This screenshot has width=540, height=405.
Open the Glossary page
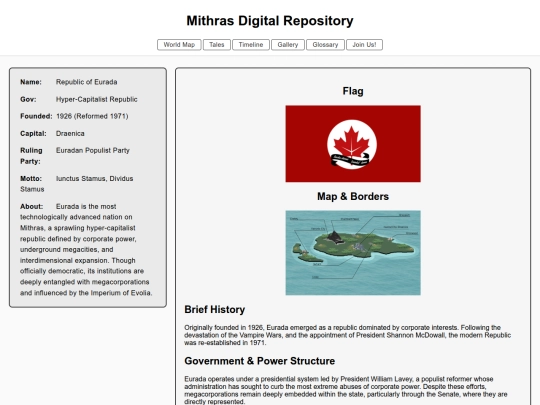pos(325,45)
